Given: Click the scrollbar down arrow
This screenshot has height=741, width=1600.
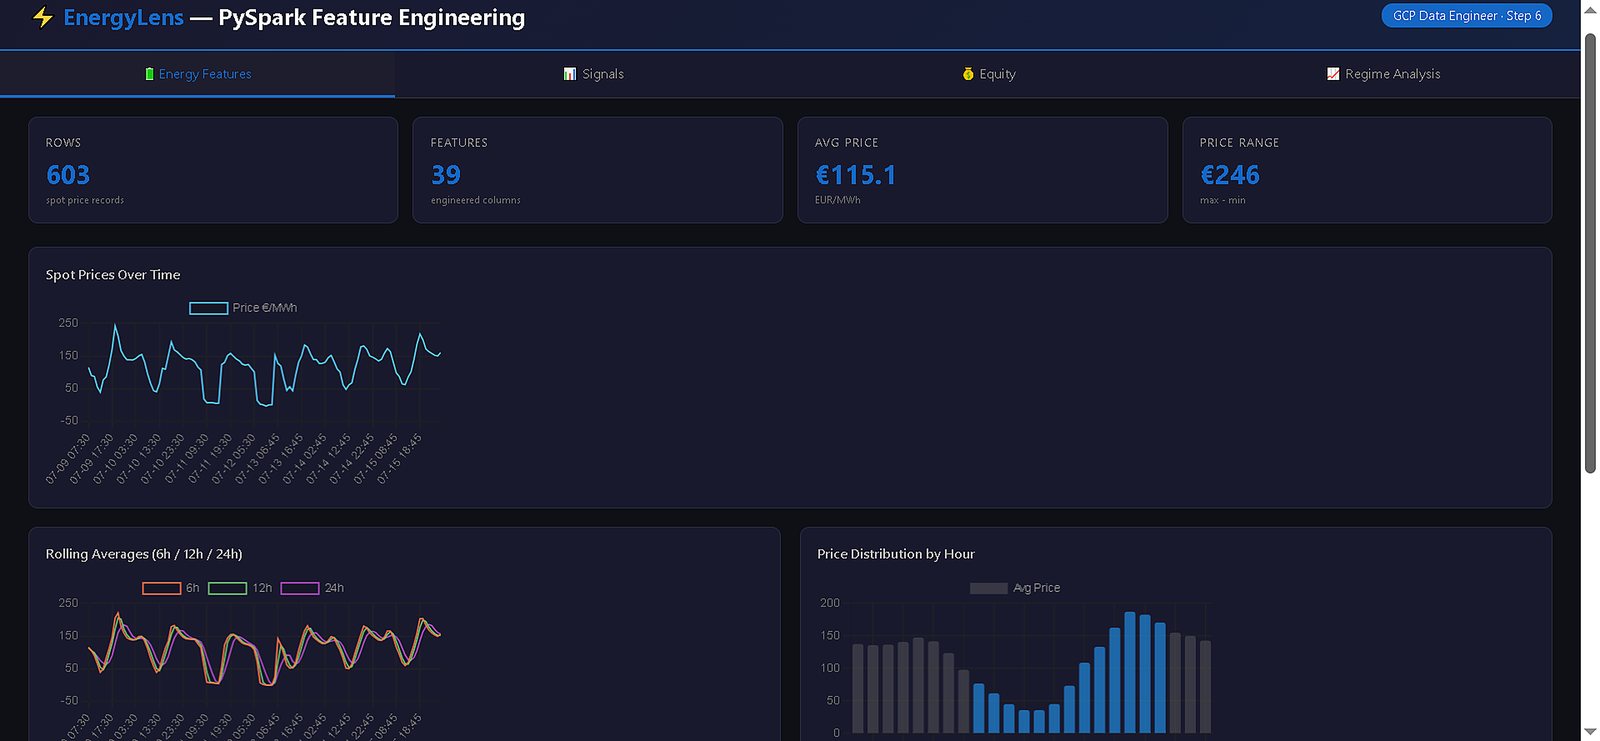Looking at the screenshot, I should click(1590, 732).
